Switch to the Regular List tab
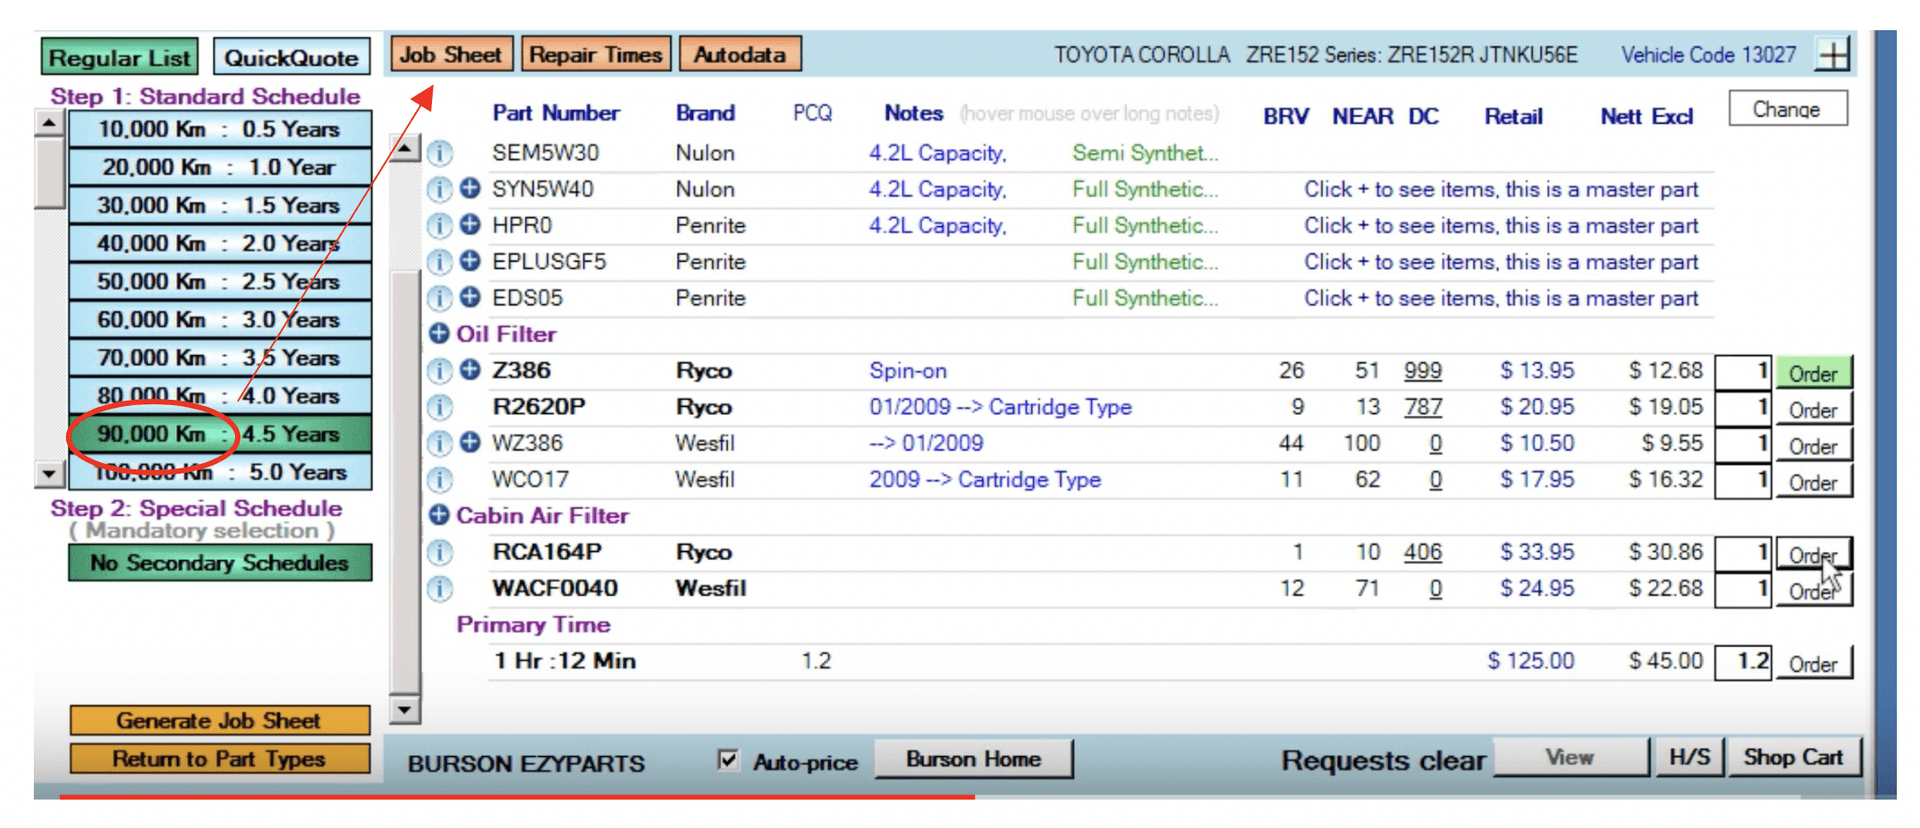This screenshot has width=1920, height=828. tap(119, 57)
